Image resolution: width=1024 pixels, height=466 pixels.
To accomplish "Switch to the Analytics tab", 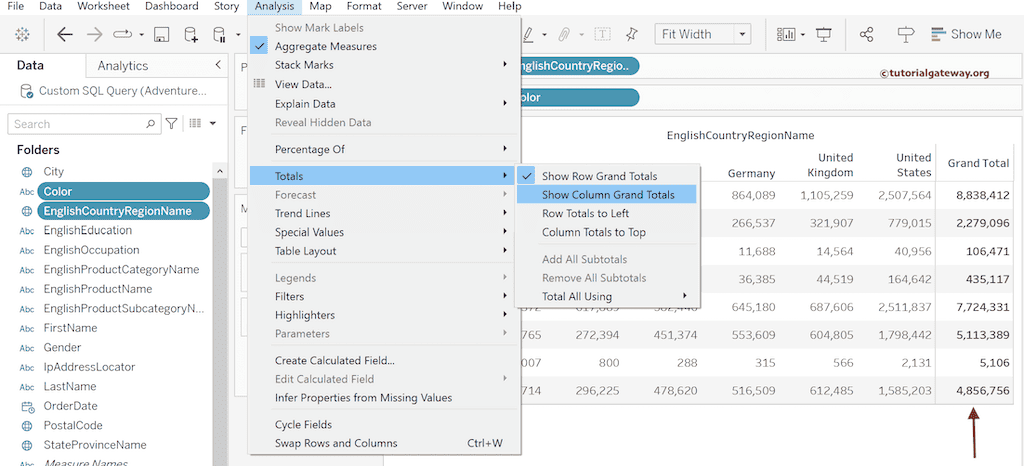I will click(123, 65).
